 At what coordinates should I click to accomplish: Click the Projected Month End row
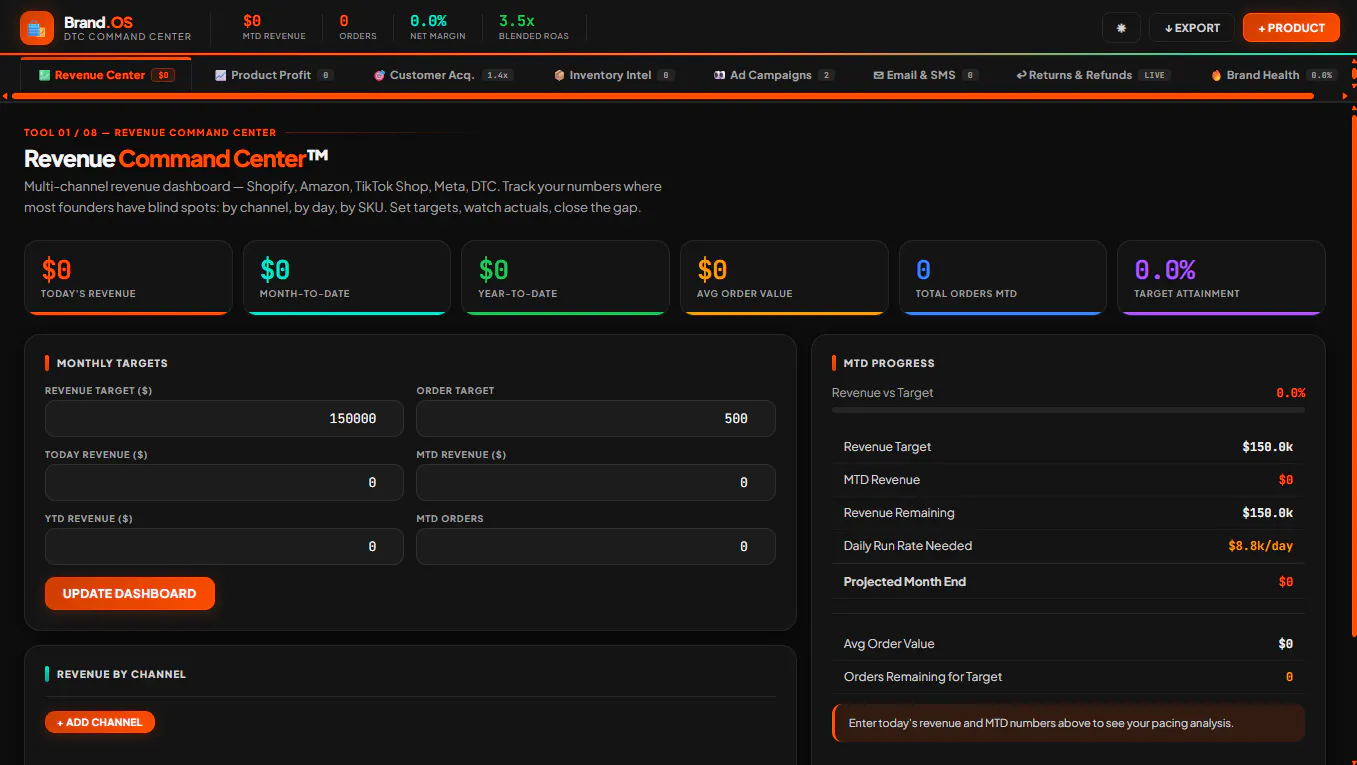pyautogui.click(x=1068, y=582)
